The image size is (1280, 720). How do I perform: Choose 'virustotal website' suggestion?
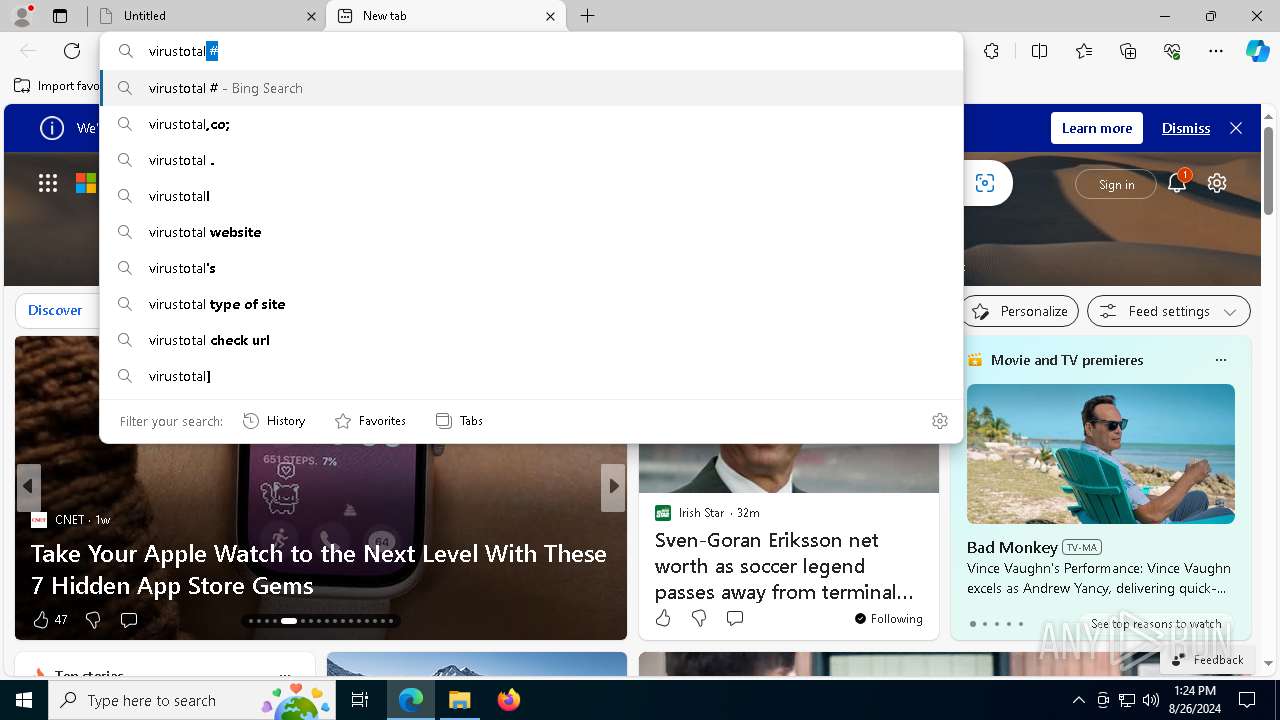point(532,232)
